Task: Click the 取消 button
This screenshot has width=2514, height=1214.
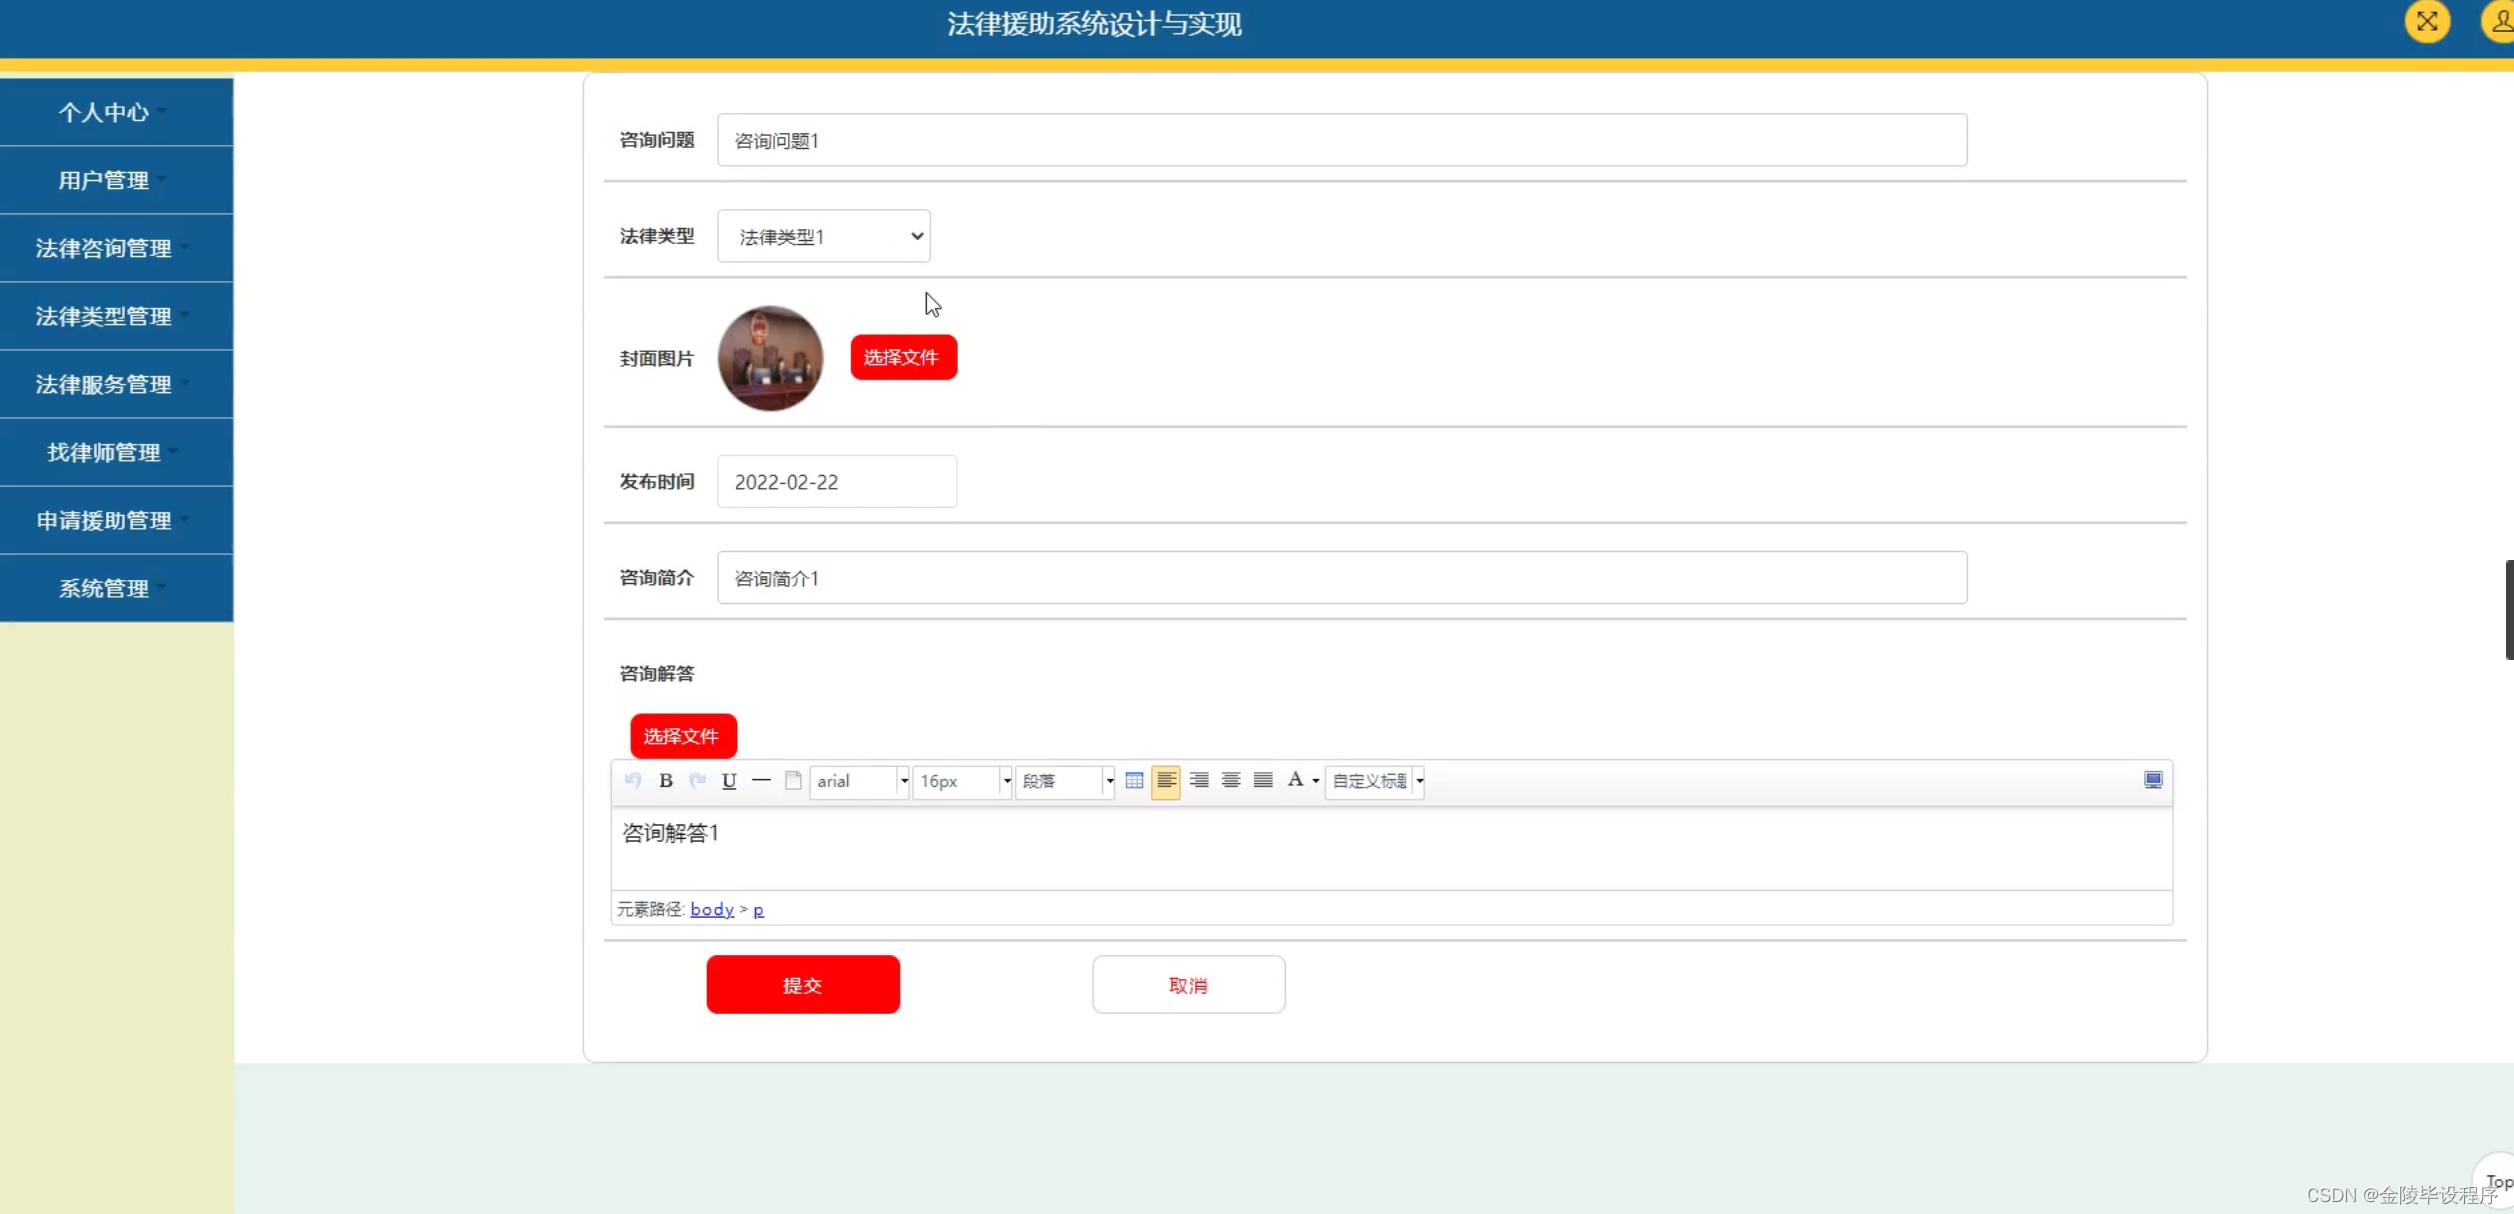Action: click(1188, 985)
